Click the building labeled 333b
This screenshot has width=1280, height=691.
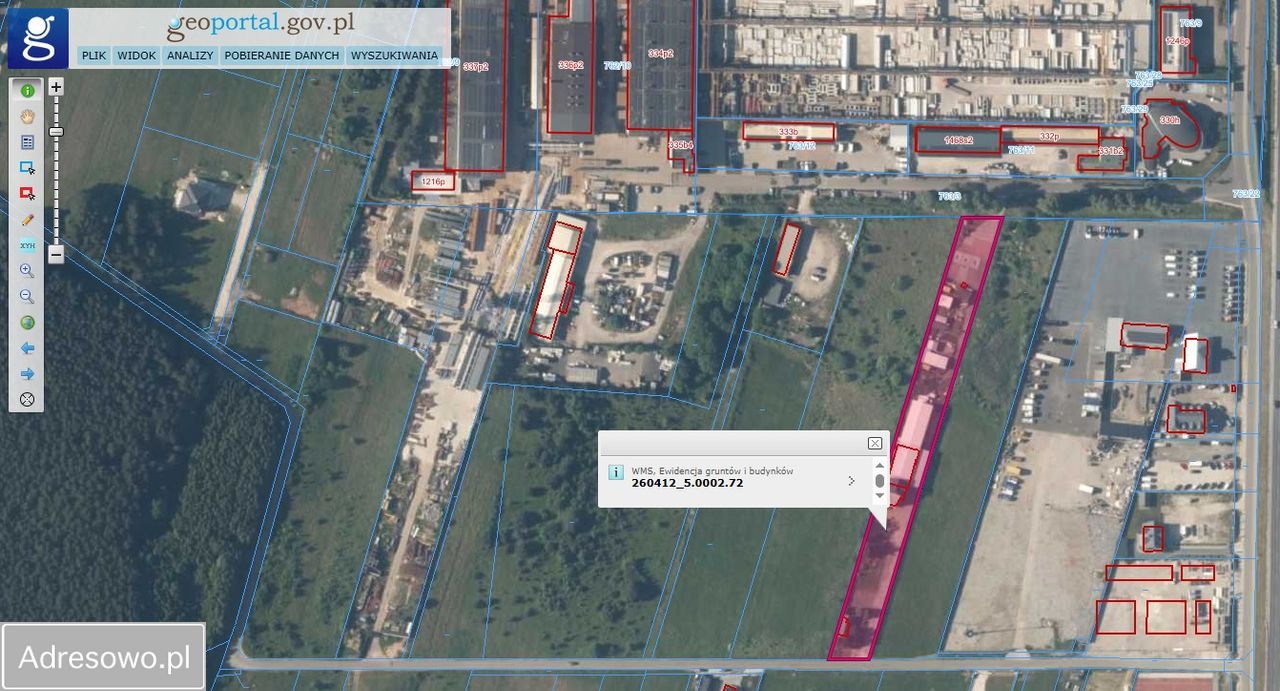click(788, 132)
